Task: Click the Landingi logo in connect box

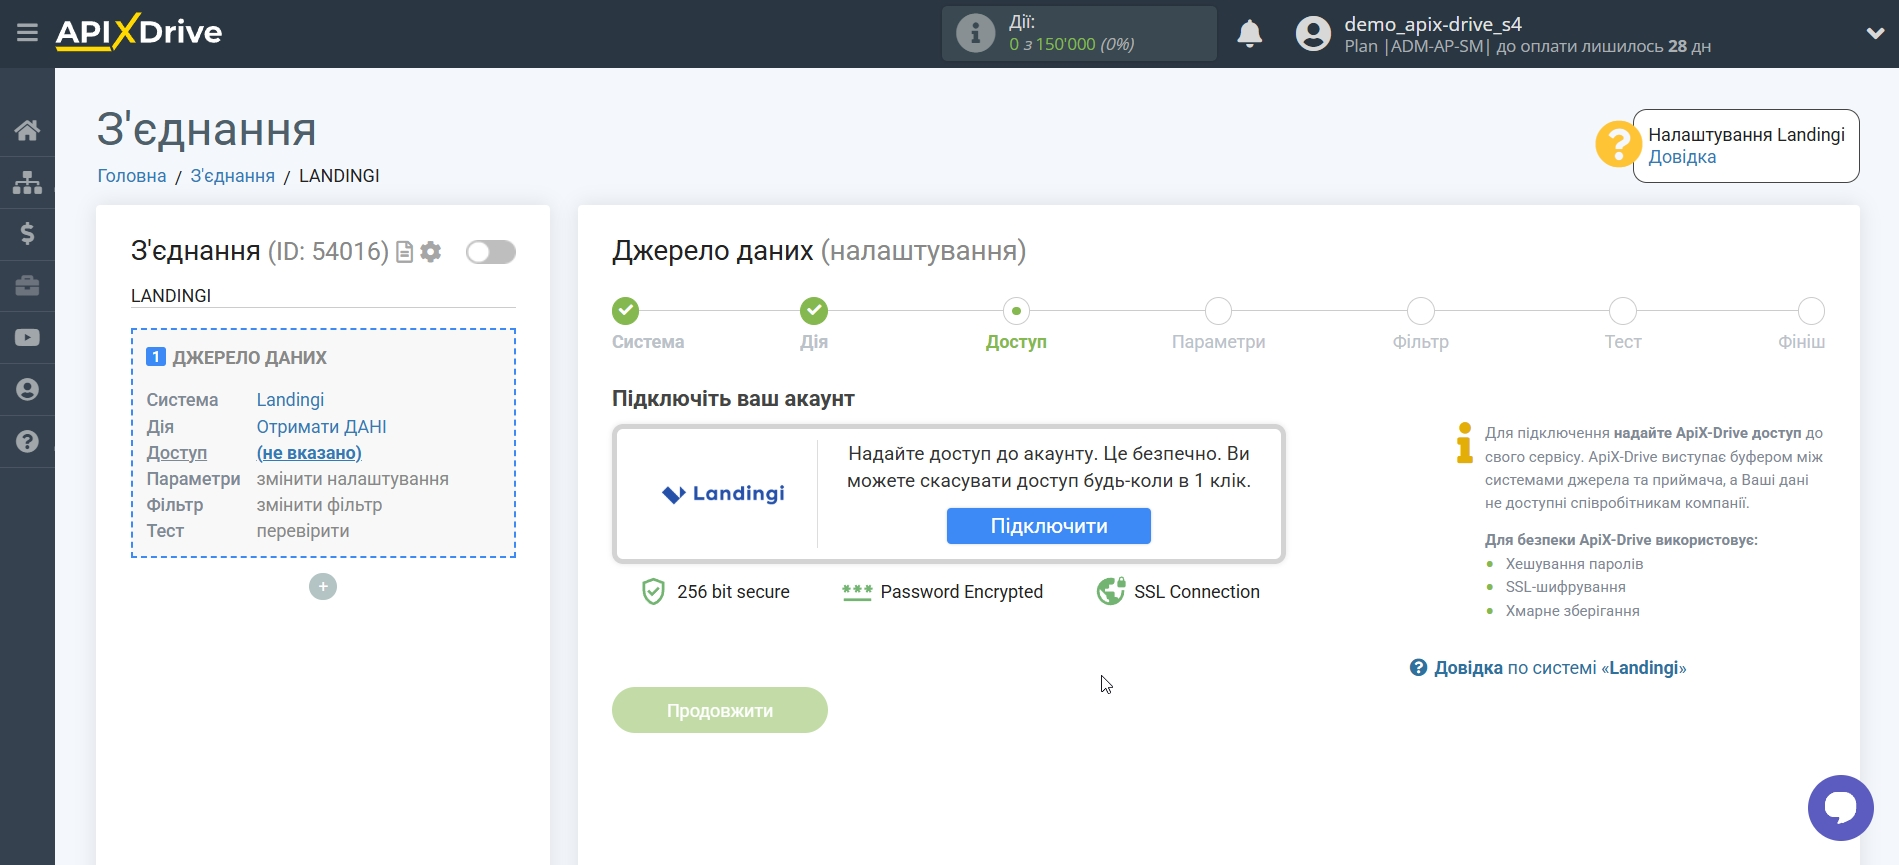Action: pos(724,493)
